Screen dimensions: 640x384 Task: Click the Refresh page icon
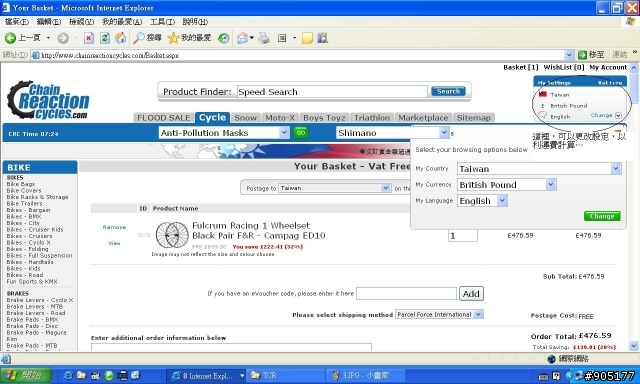point(105,38)
